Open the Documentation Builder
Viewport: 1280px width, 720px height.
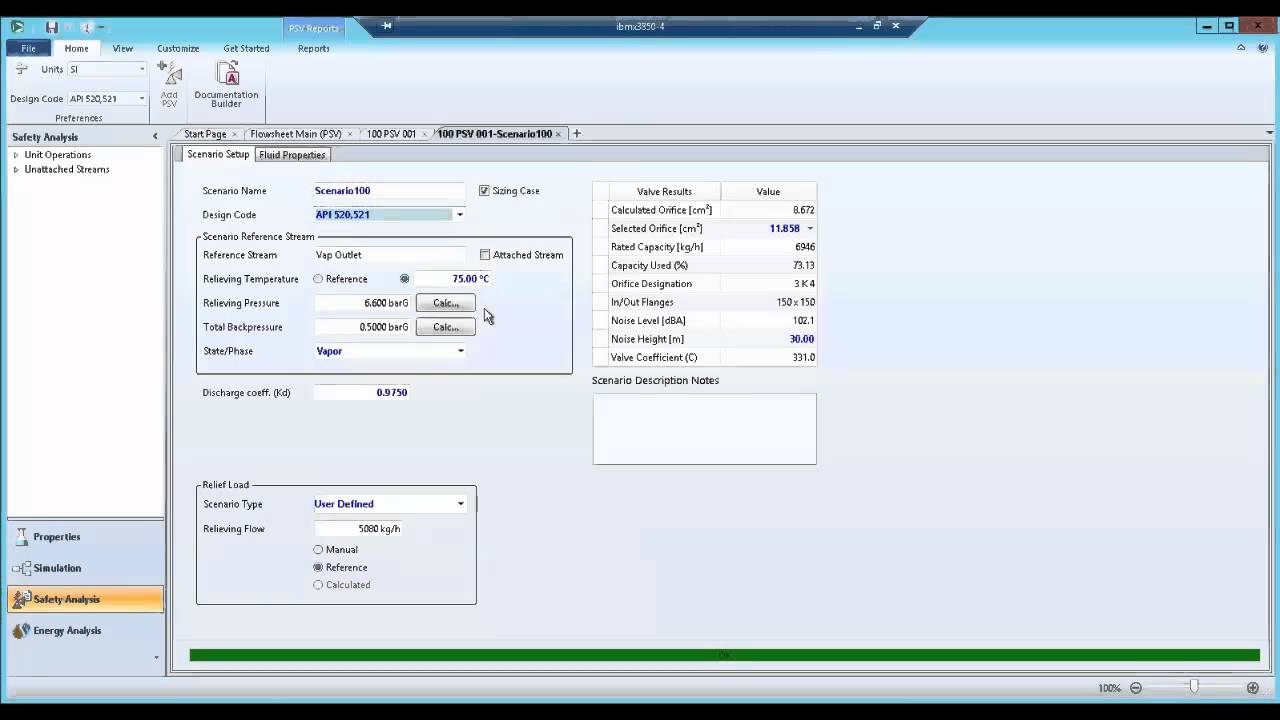(x=227, y=84)
